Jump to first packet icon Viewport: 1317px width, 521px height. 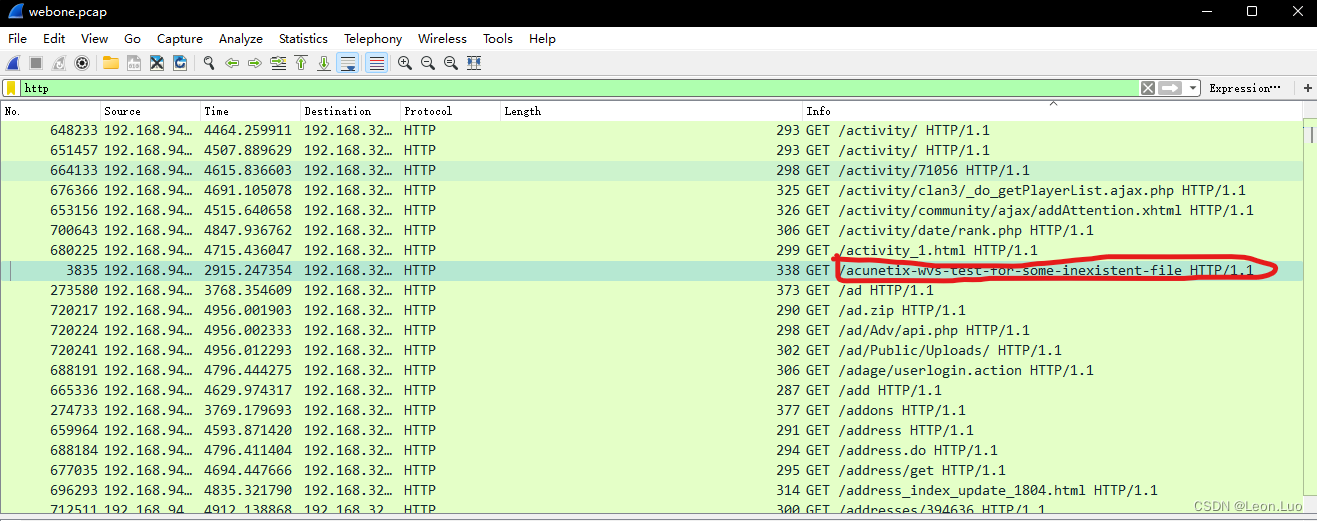301,63
